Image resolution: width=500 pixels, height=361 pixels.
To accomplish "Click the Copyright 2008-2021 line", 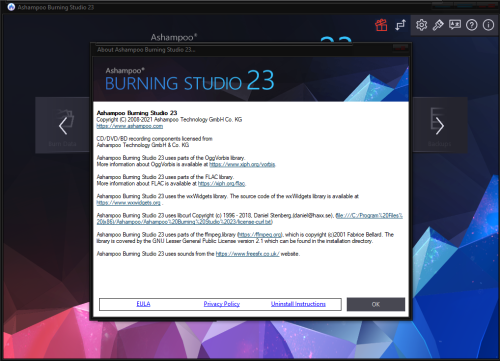I will click(x=169, y=120).
